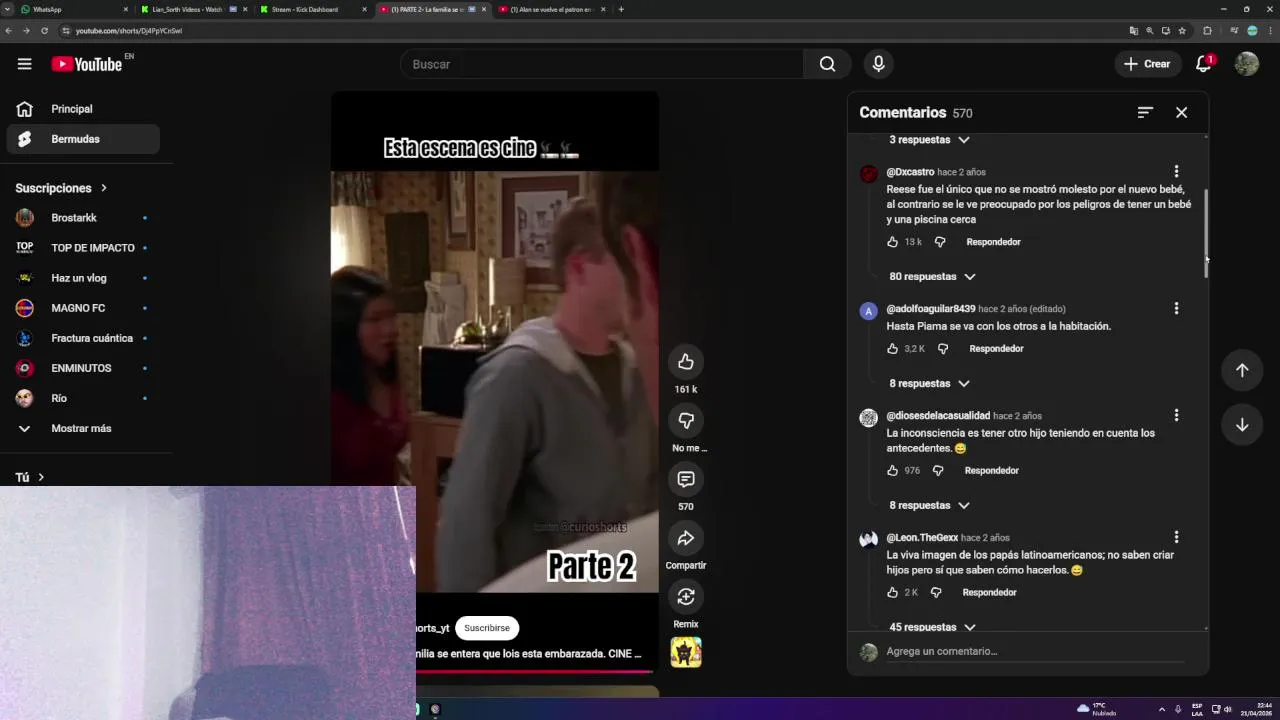Select Principal in the sidebar

click(82, 109)
